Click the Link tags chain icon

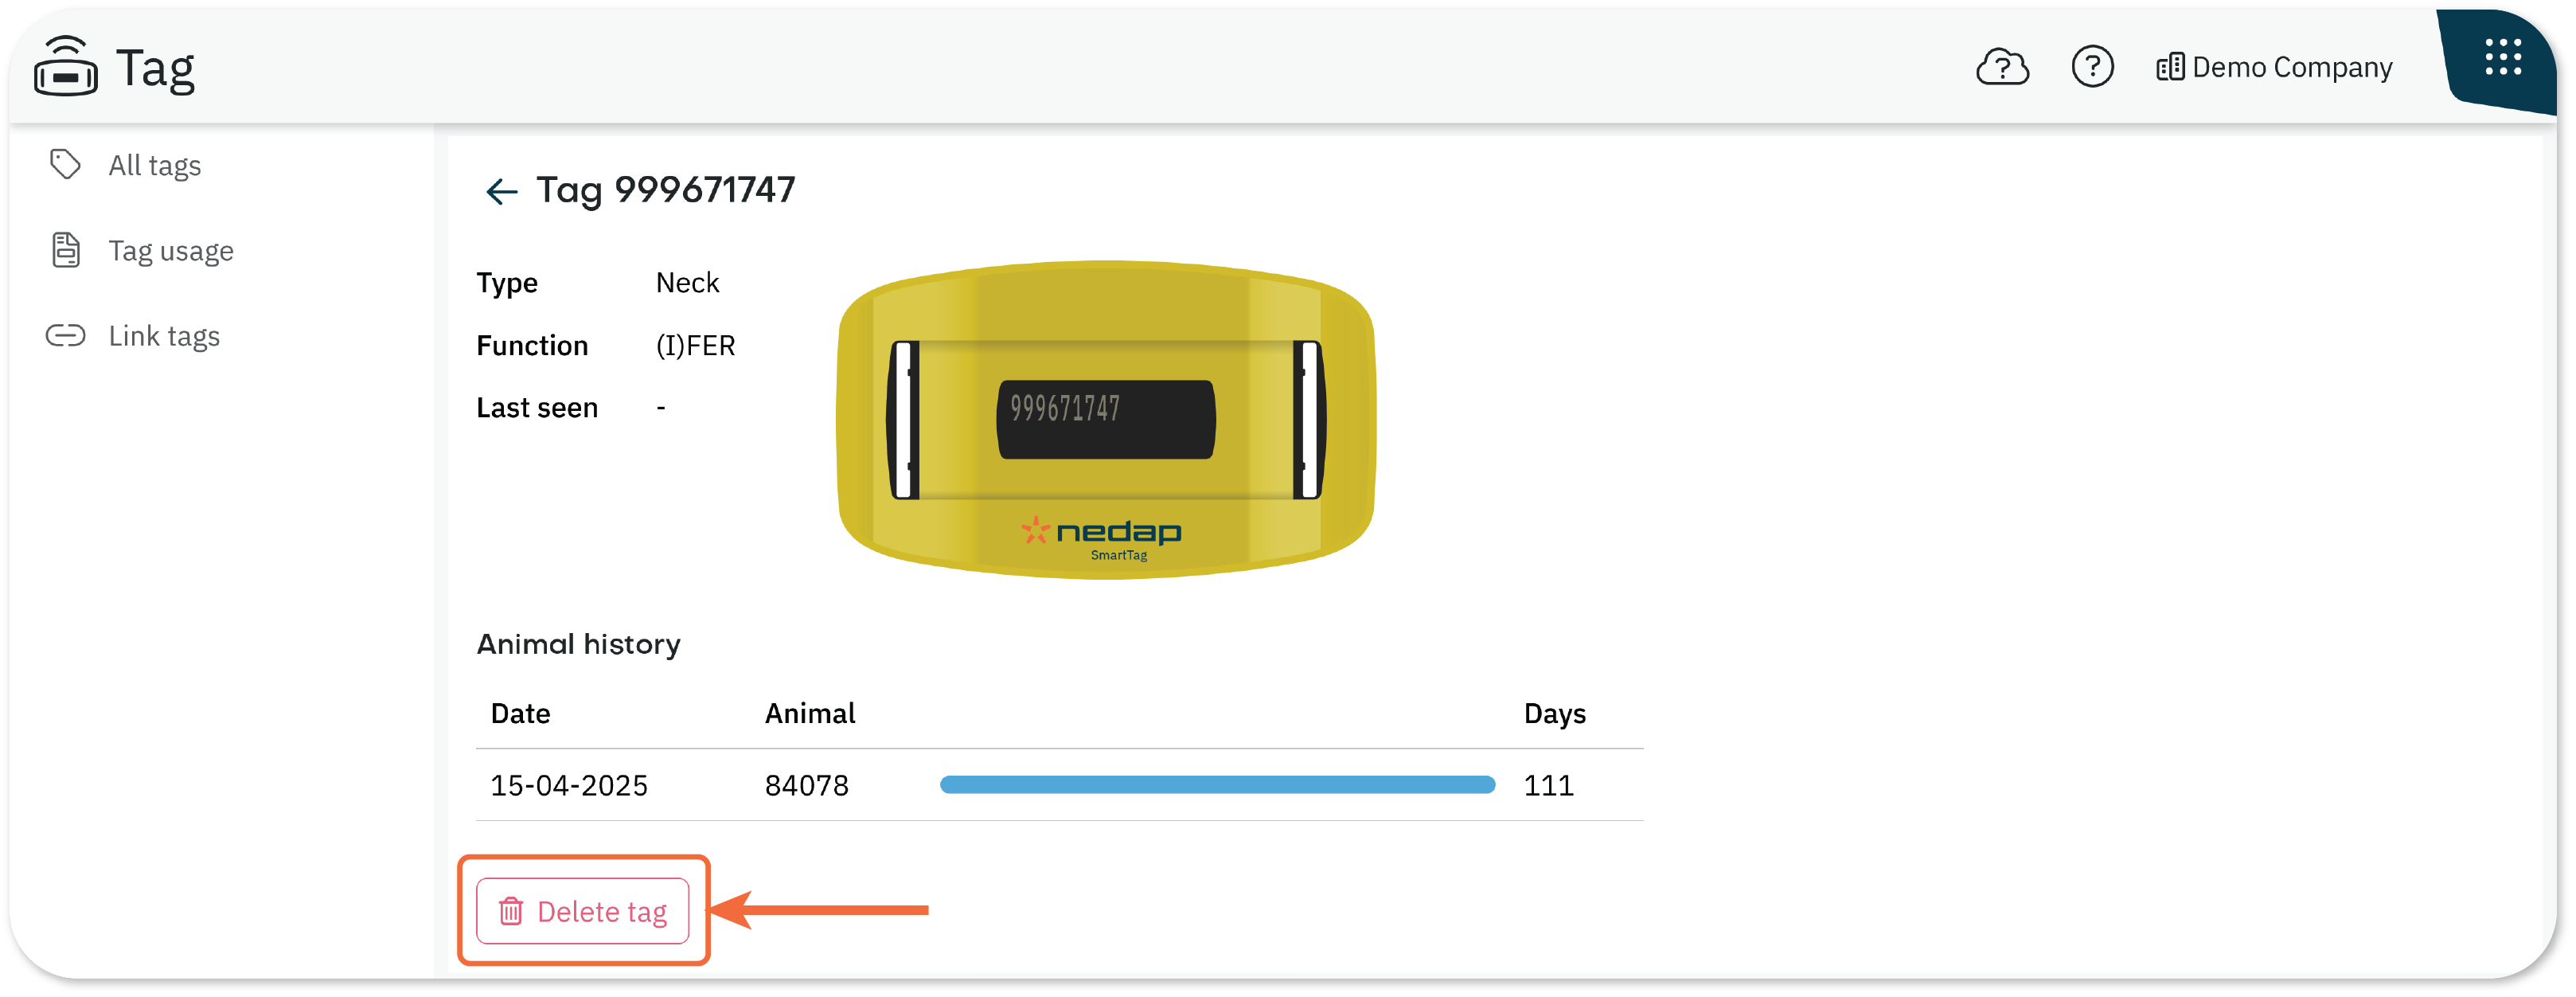click(66, 335)
